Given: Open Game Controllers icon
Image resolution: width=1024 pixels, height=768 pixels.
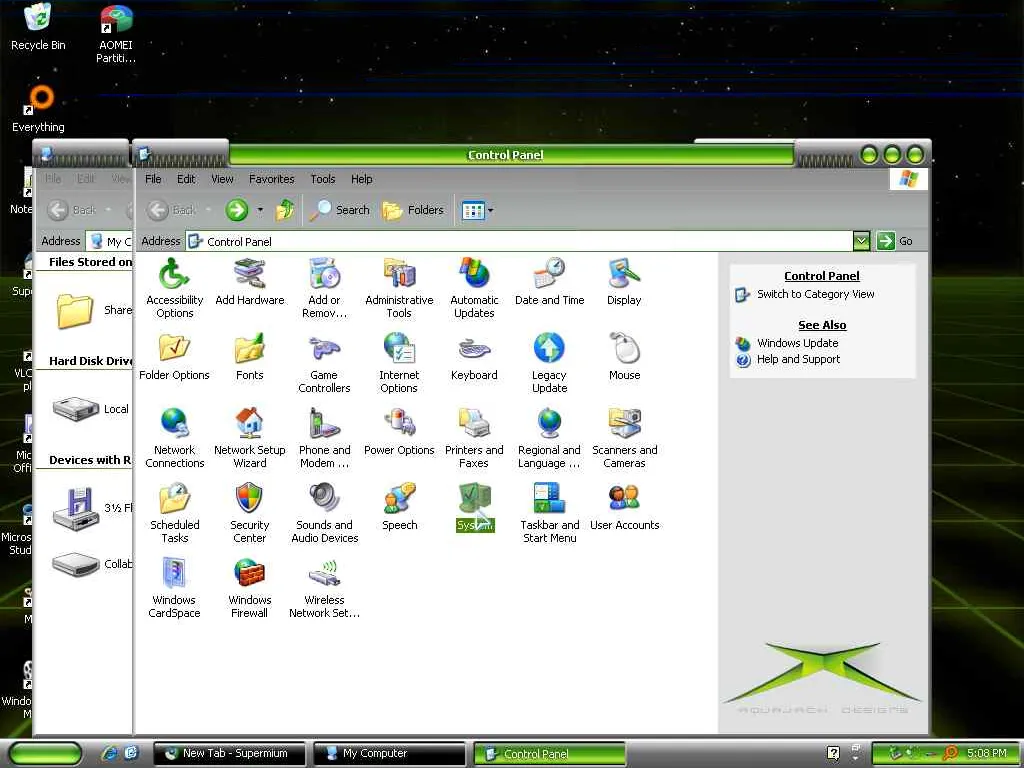Looking at the screenshot, I should point(325,362).
